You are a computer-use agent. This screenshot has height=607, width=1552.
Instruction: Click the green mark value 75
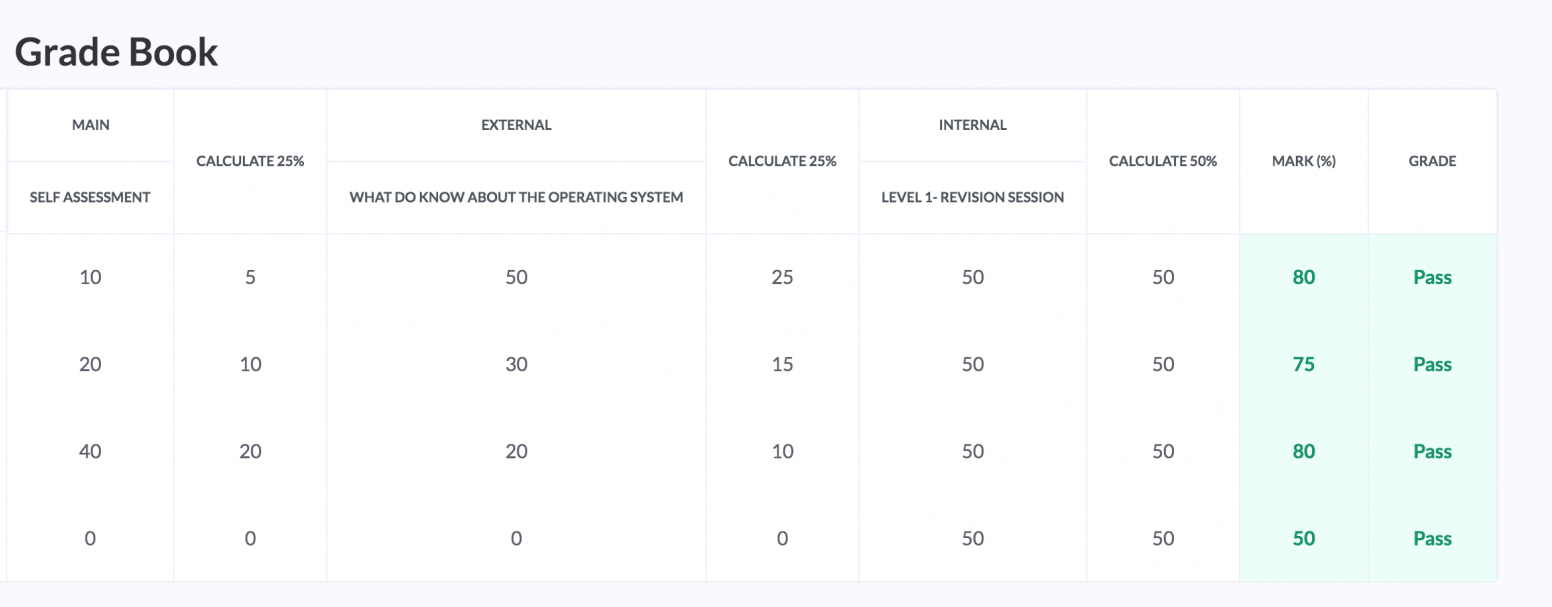(1303, 365)
